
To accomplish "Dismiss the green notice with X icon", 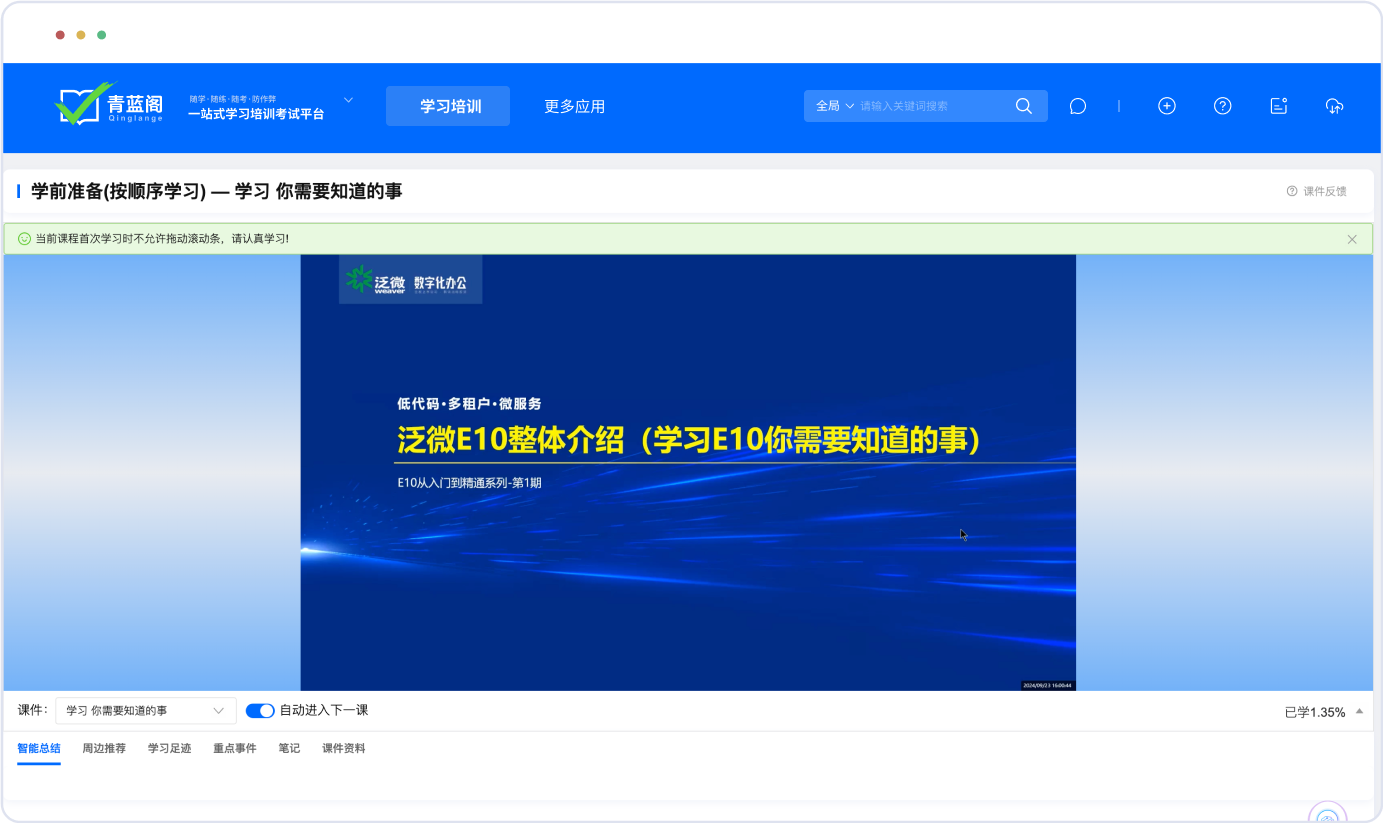I will click(x=1352, y=239).
